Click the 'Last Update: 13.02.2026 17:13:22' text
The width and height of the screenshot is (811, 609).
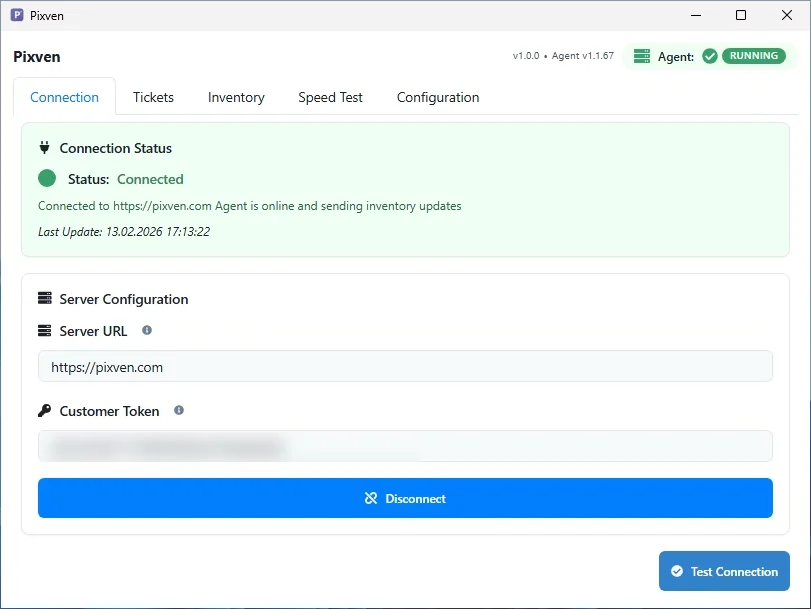pyautogui.click(x=124, y=231)
